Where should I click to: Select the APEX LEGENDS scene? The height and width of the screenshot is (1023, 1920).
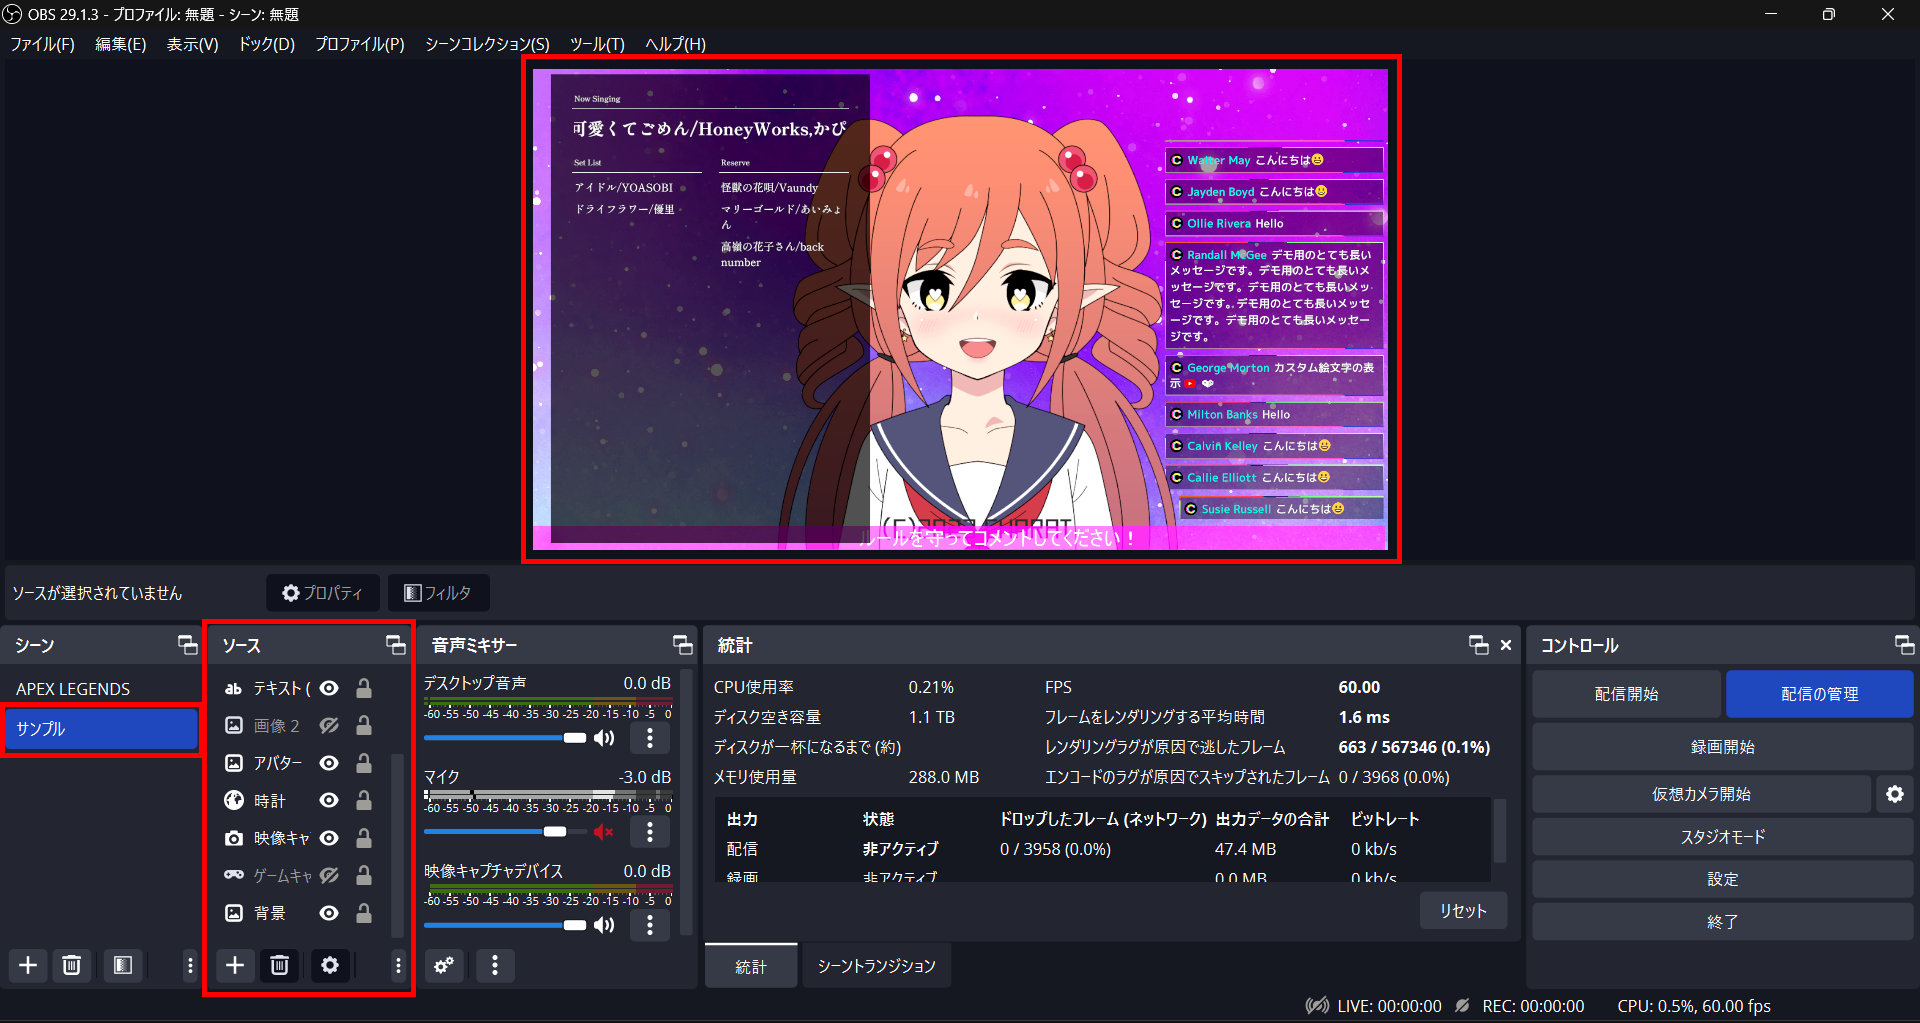[x=100, y=689]
